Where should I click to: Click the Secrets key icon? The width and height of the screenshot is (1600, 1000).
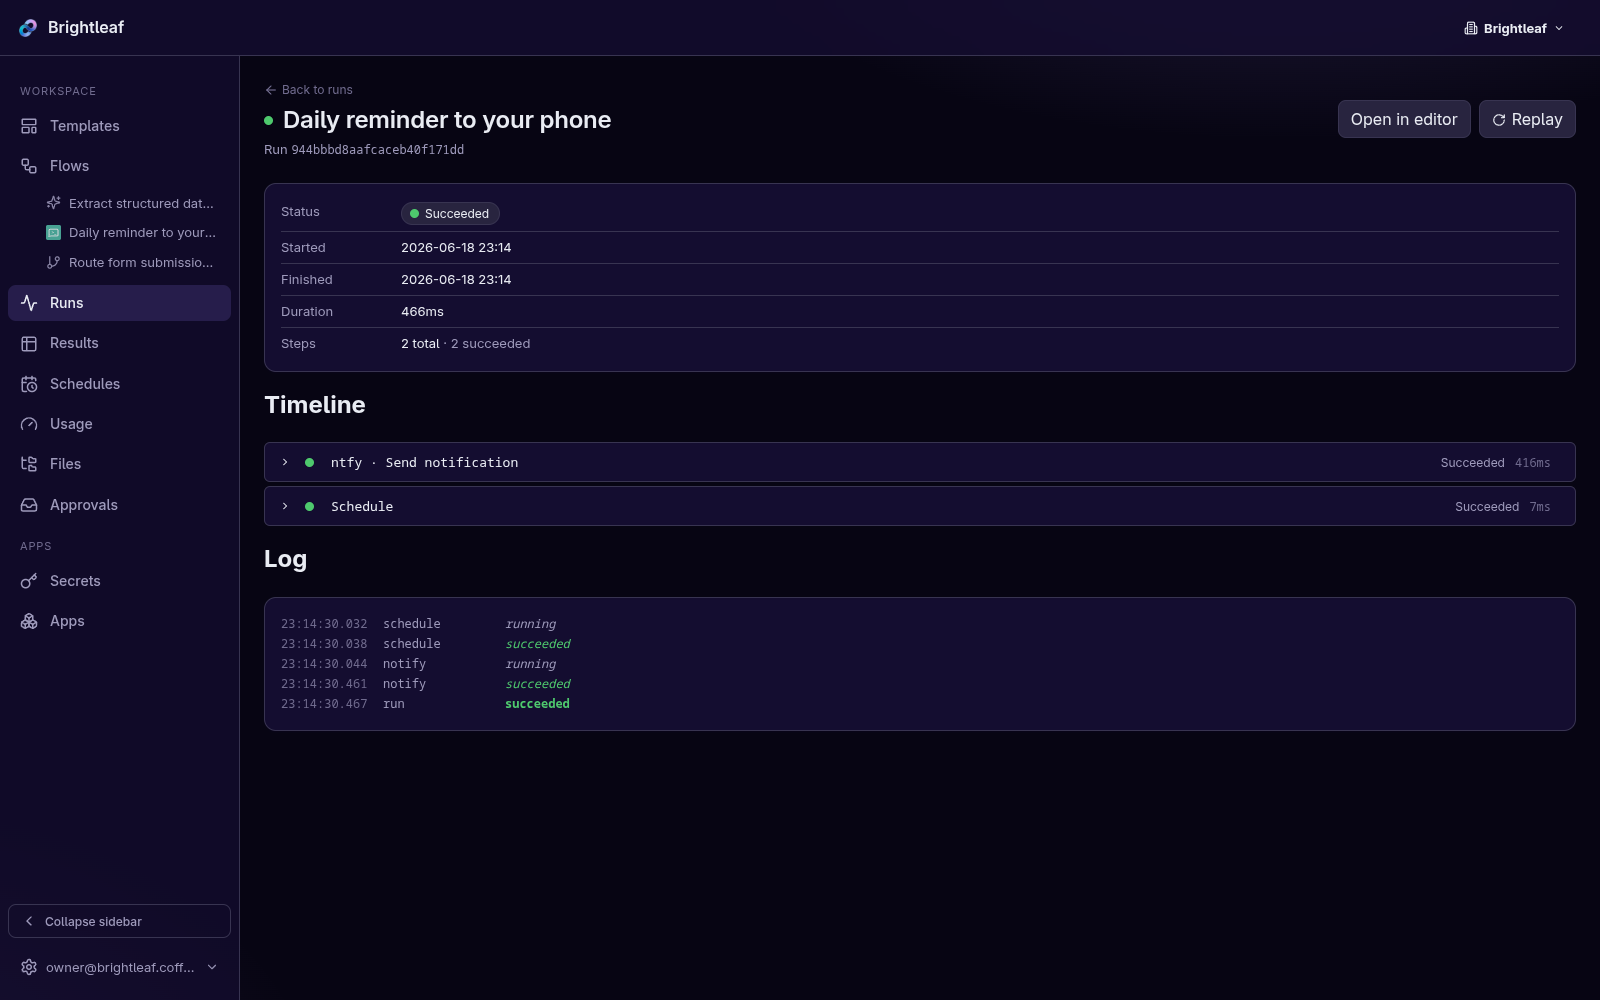[x=29, y=581]
